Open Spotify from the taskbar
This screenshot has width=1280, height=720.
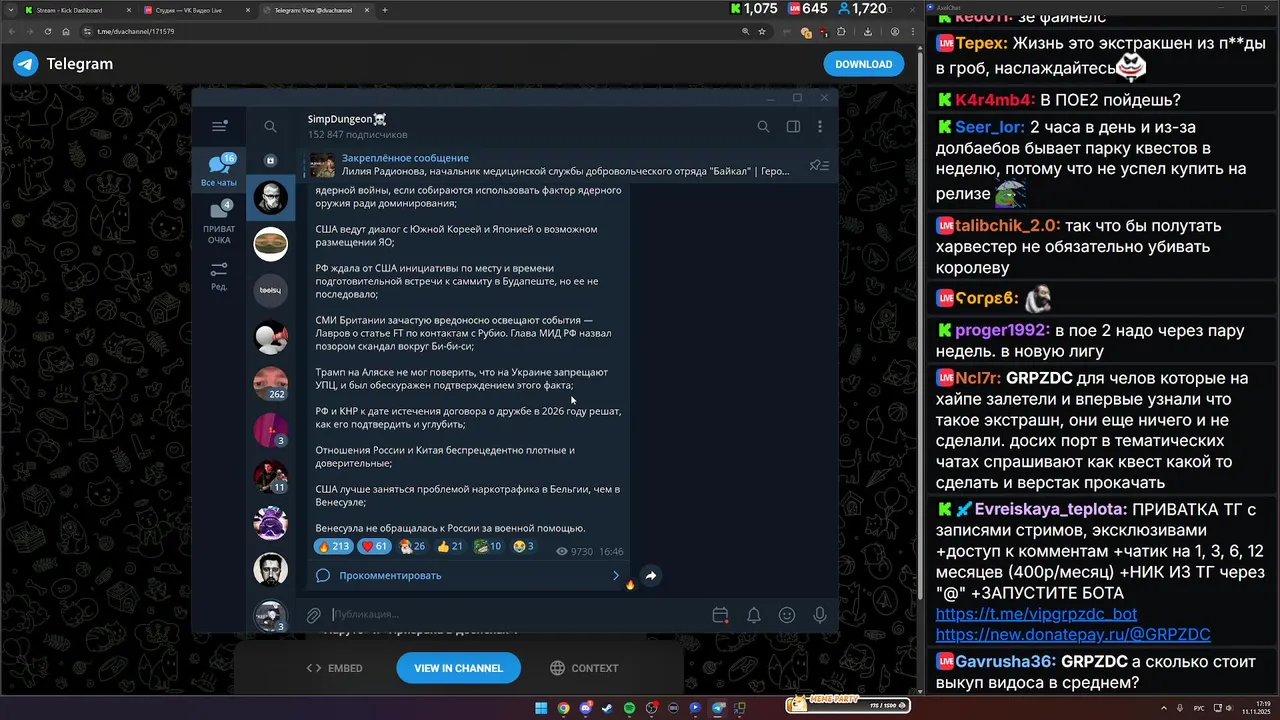(629, 708)
